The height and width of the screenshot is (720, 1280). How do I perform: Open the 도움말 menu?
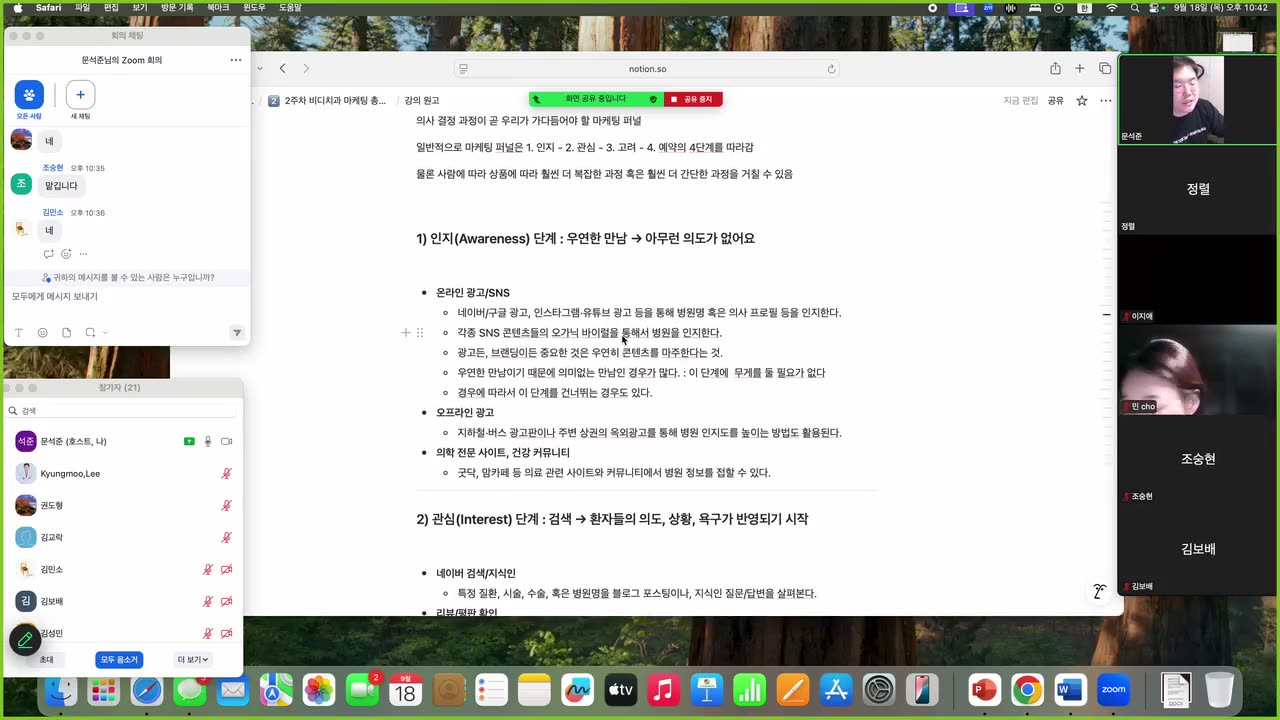(x=290, y=8)
